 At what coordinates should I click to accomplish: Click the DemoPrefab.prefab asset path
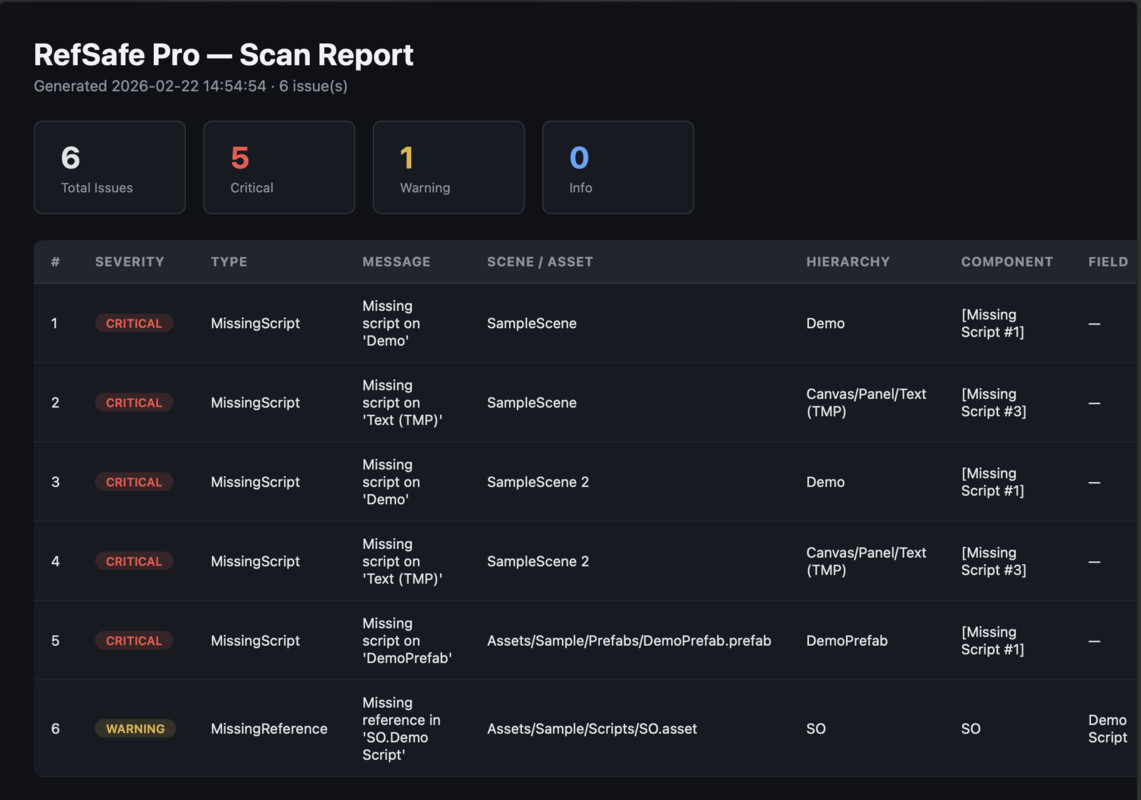click(629, 641)
